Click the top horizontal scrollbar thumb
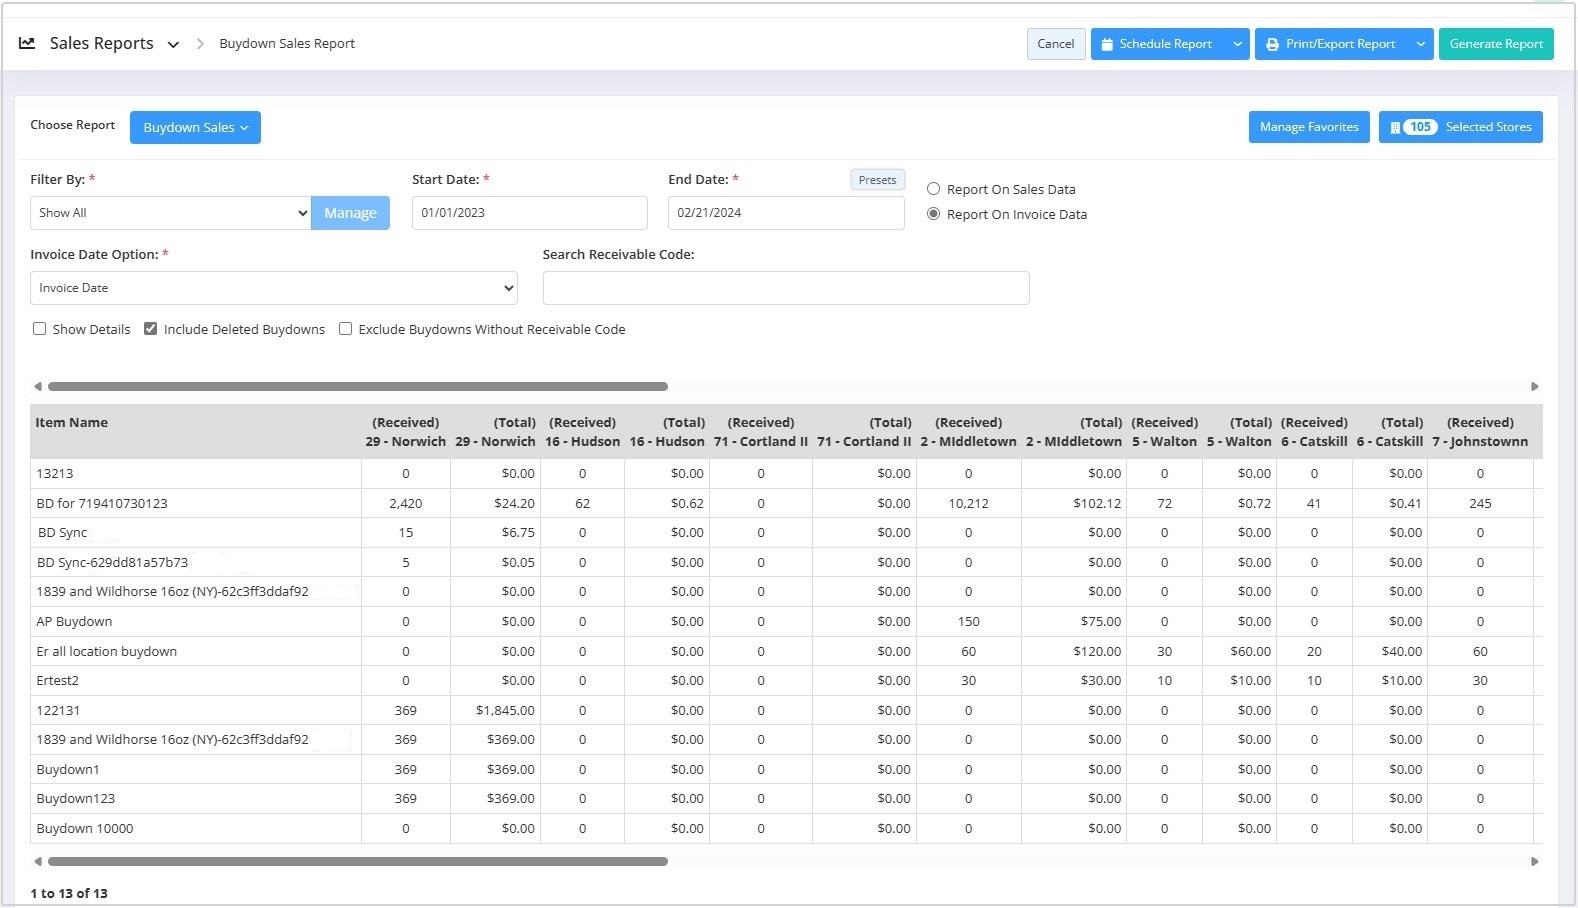Screen dimensions: 1578x908 click(x=358, y=386)
